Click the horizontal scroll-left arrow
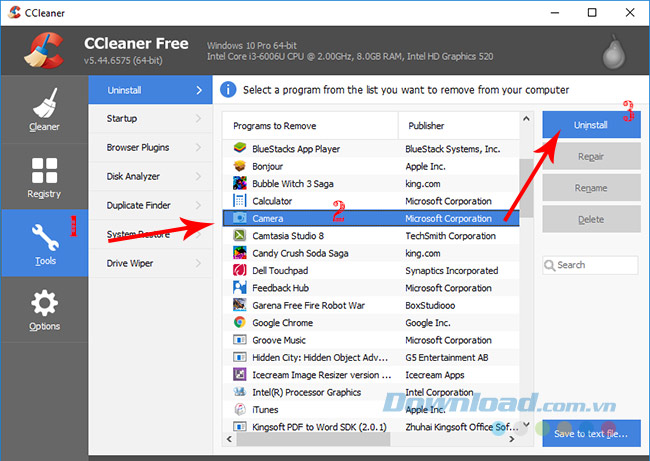The width and height of the screenshot is (650, 461). pos(229,439)
